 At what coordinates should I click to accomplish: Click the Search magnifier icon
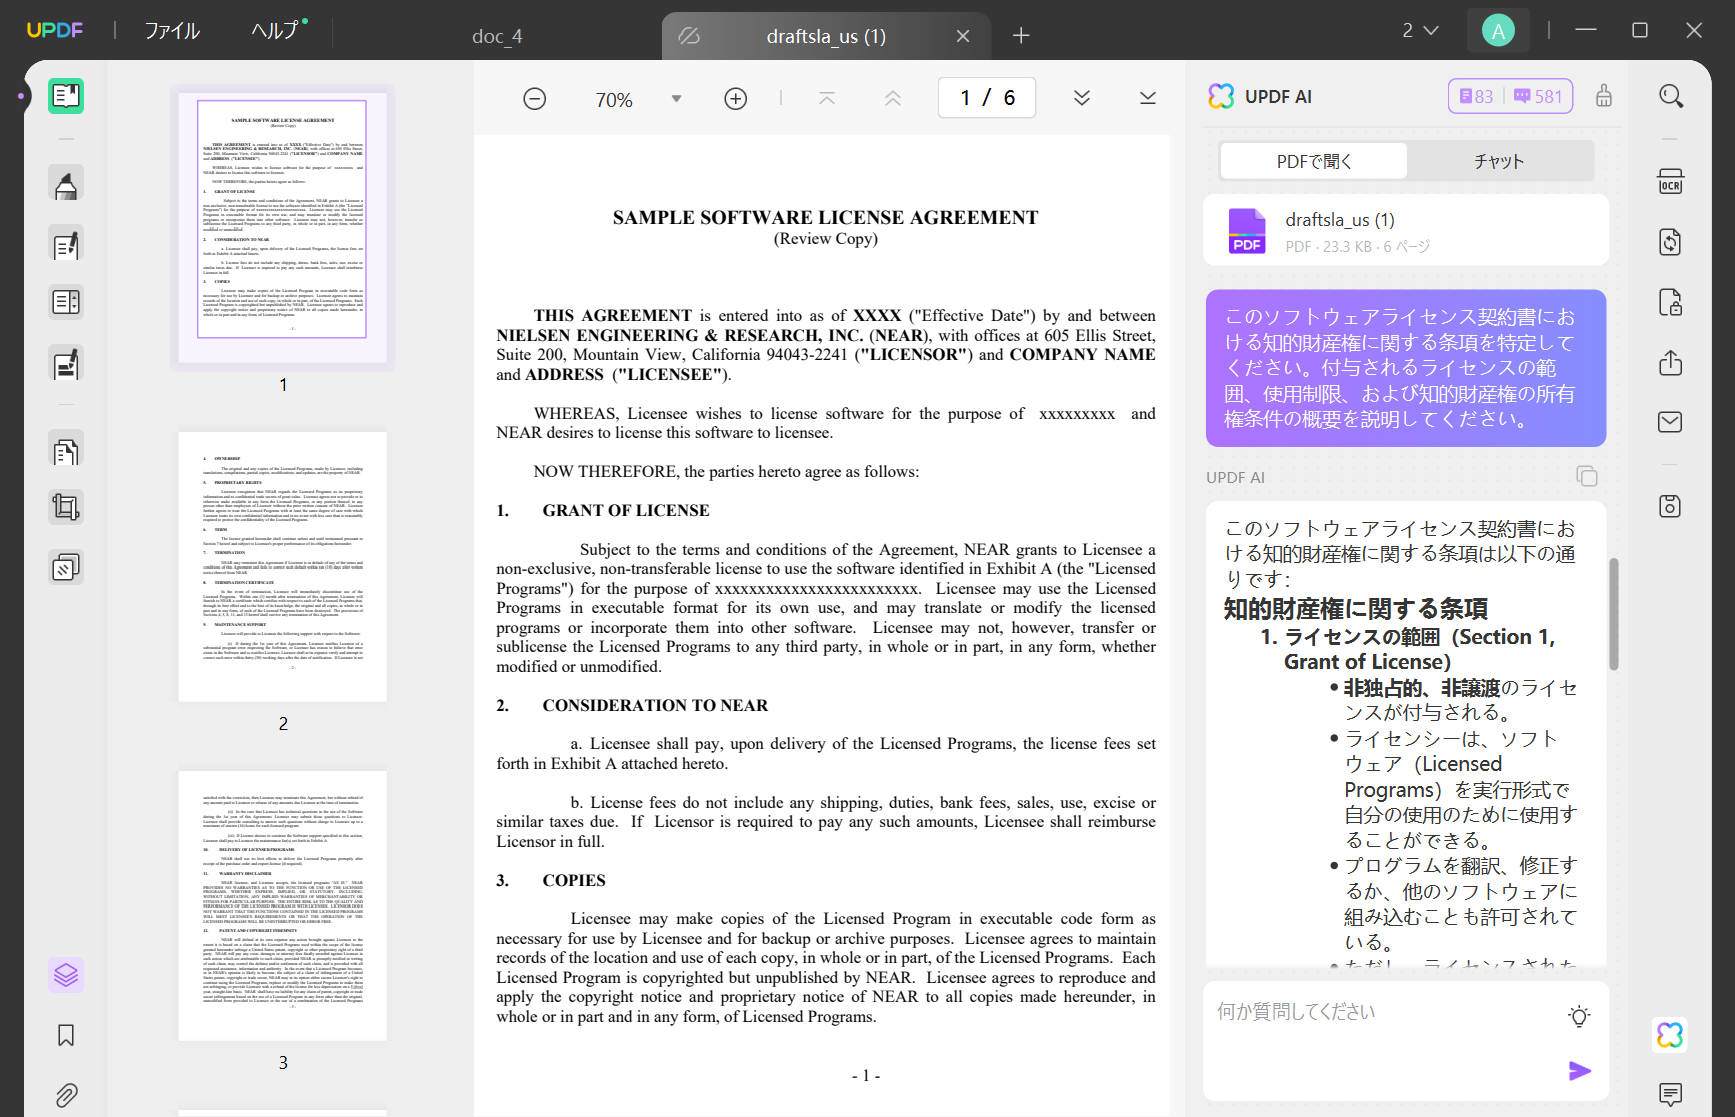click(1671, 96)
